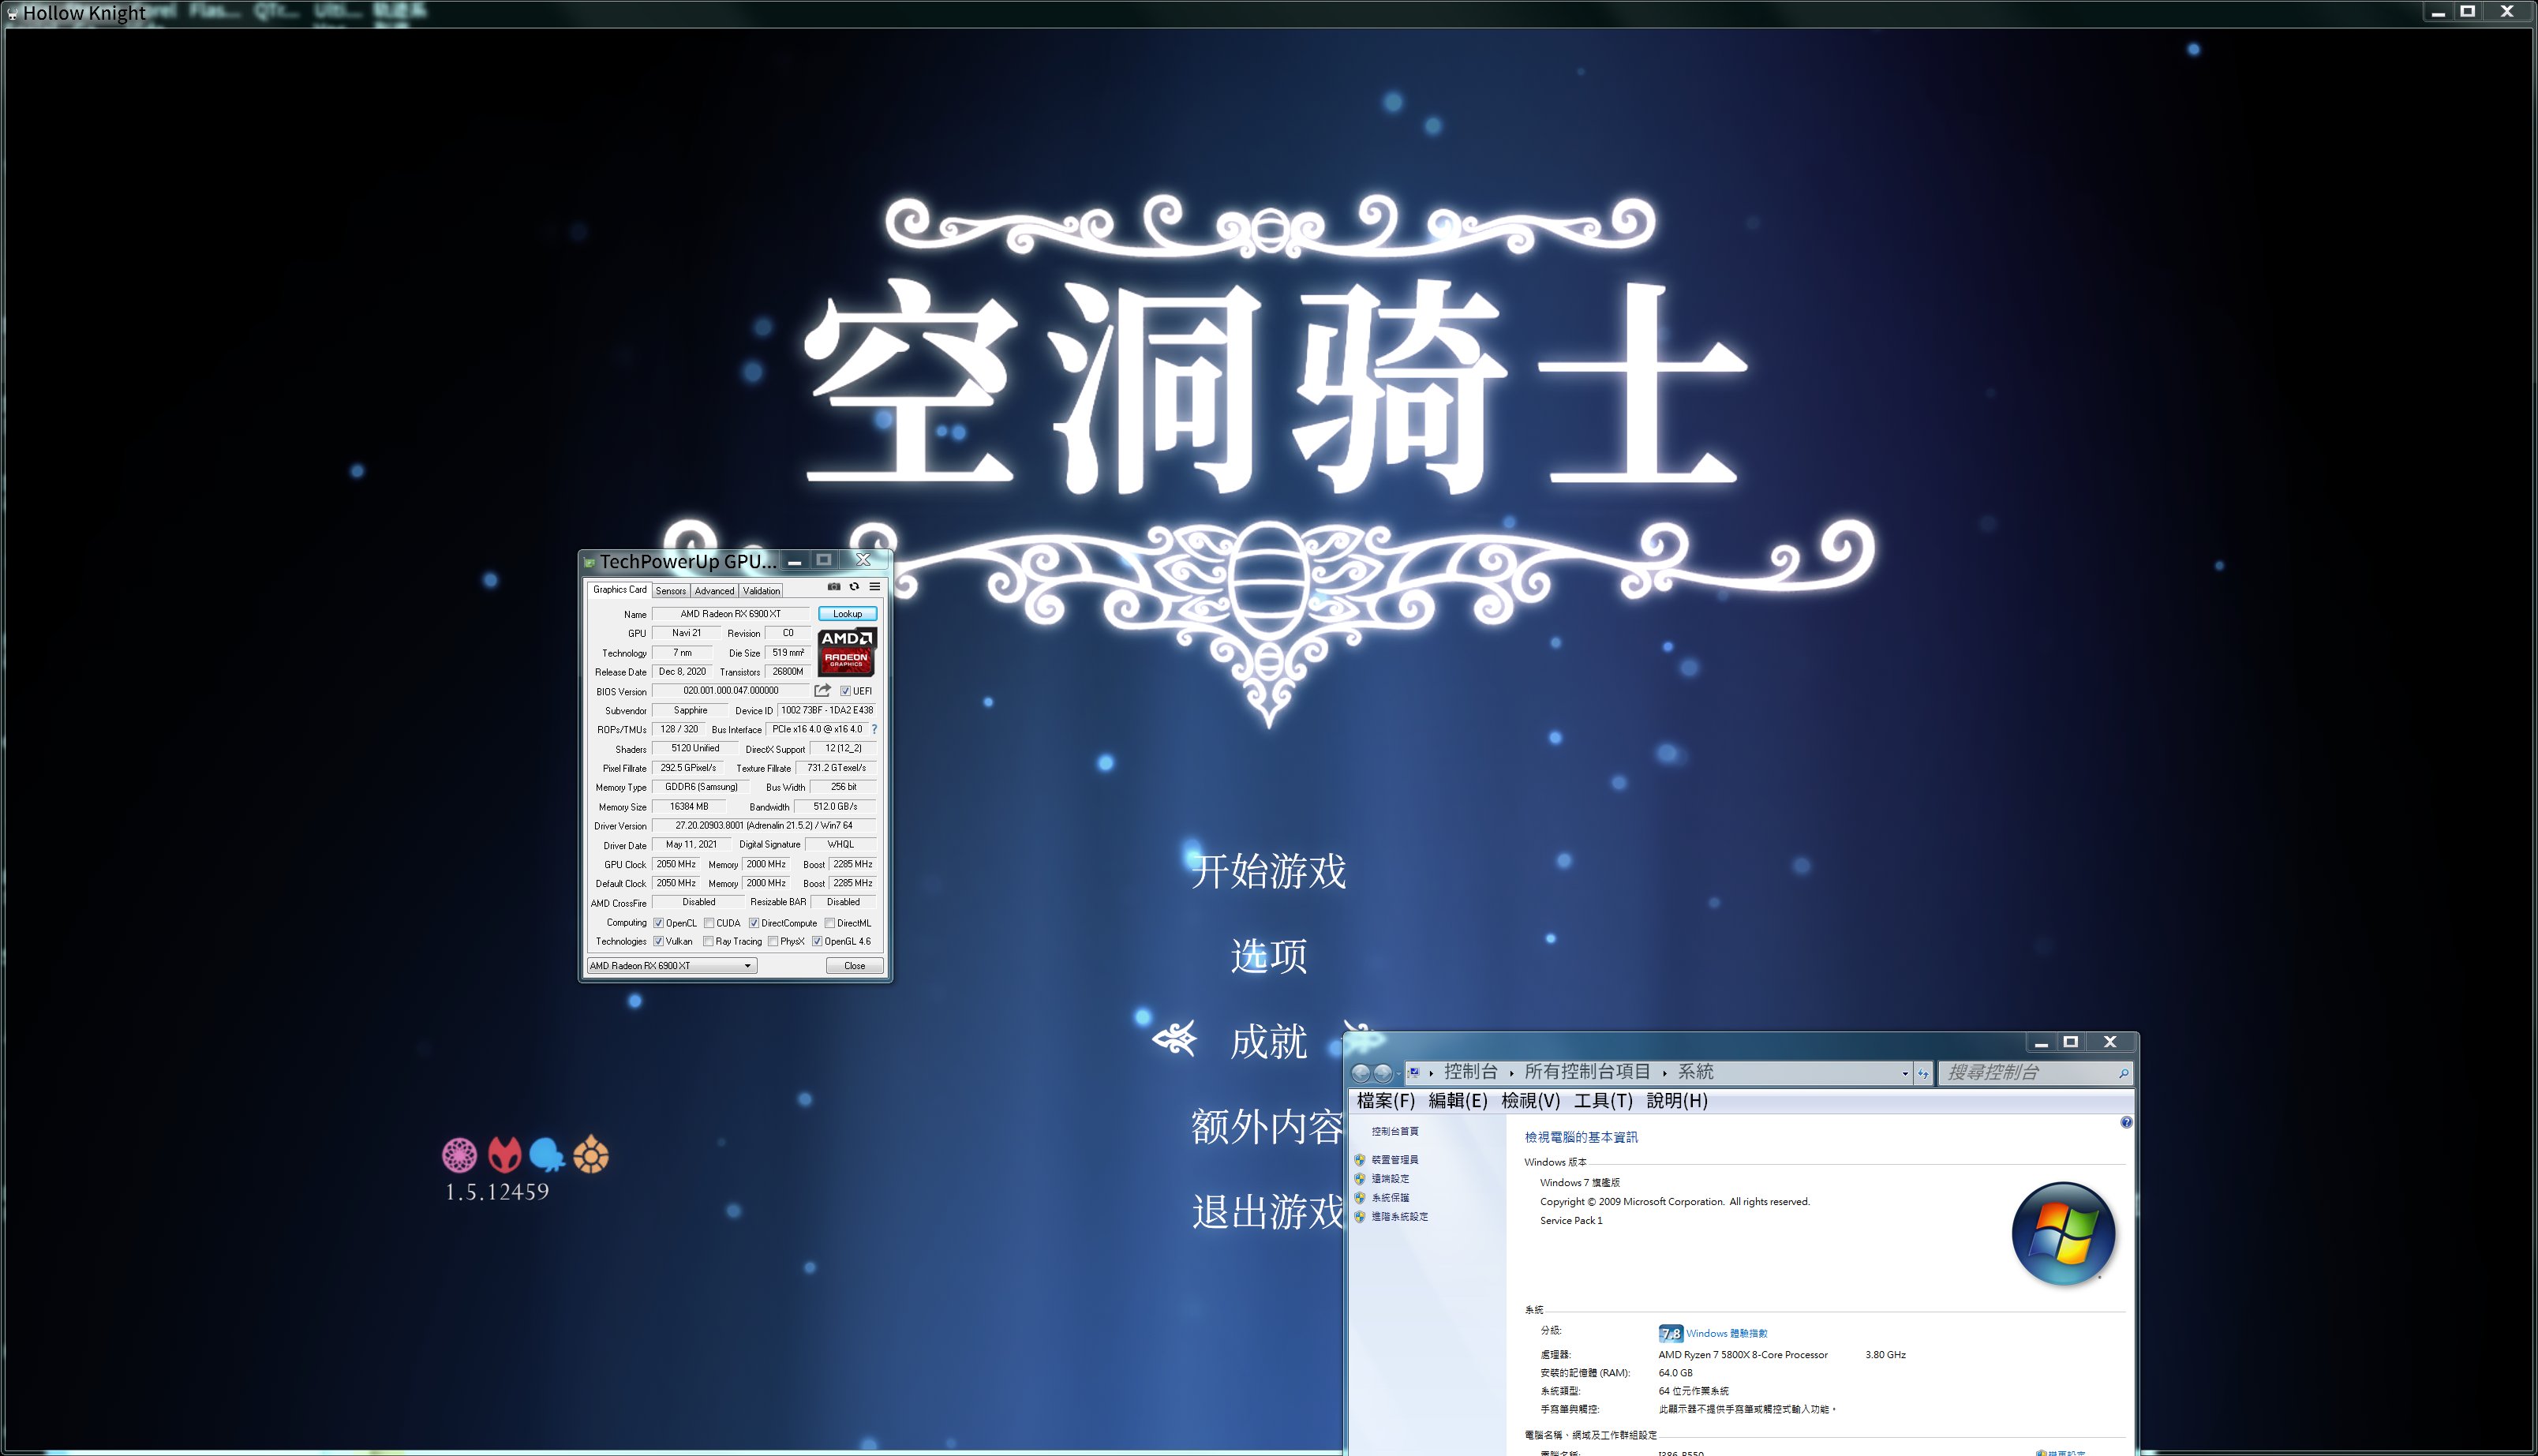
Task: Select 开始游戏 in the game menu
Action: pos(1268,871)
